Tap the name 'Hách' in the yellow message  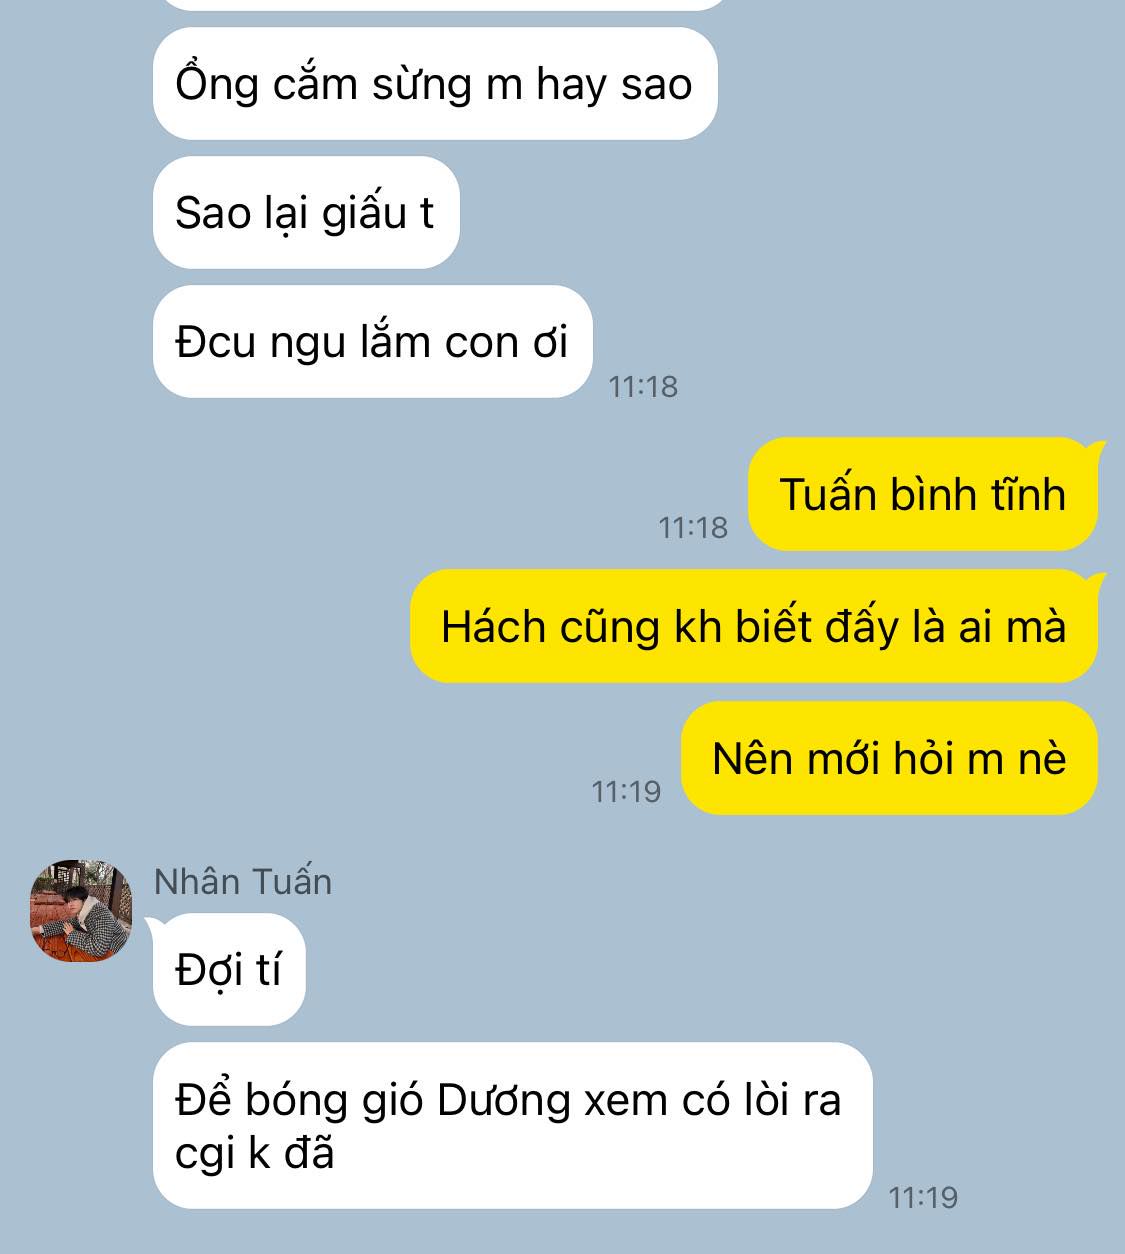495,627
